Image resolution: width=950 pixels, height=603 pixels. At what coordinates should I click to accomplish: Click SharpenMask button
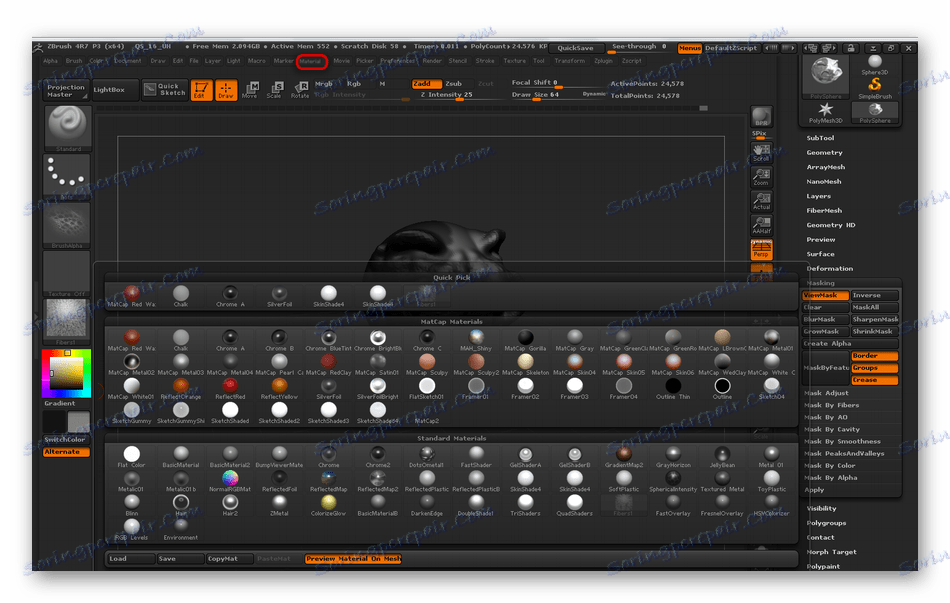coord(874,319)
